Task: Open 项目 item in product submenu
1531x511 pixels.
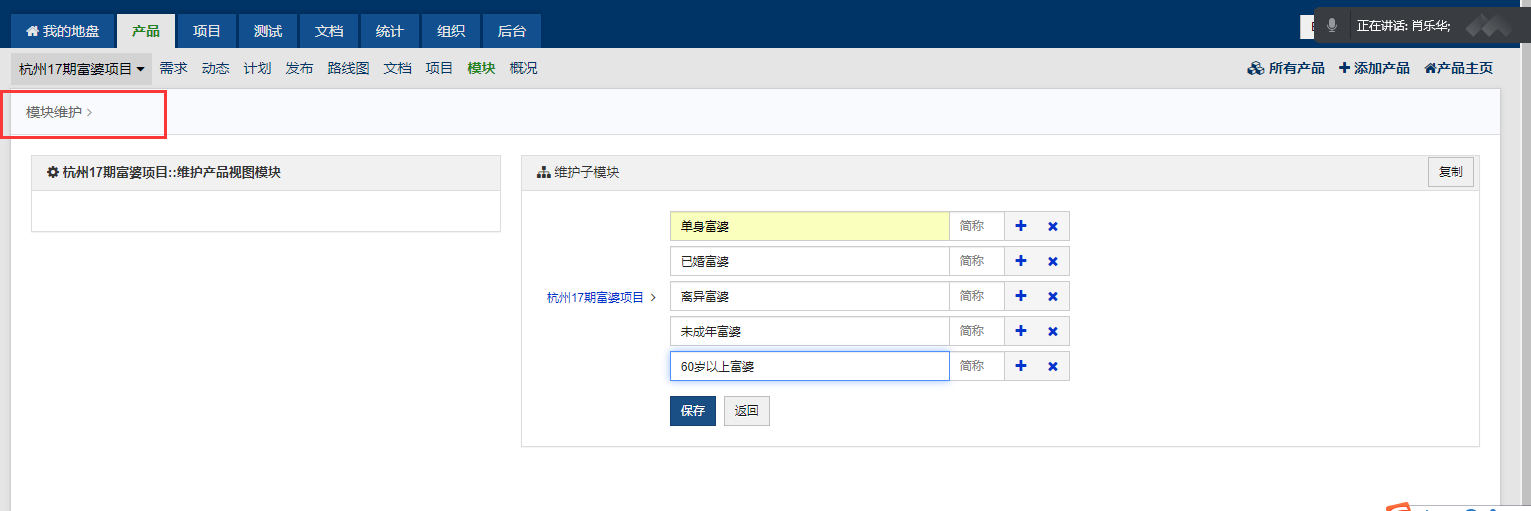Action: (x=439, y=68)
